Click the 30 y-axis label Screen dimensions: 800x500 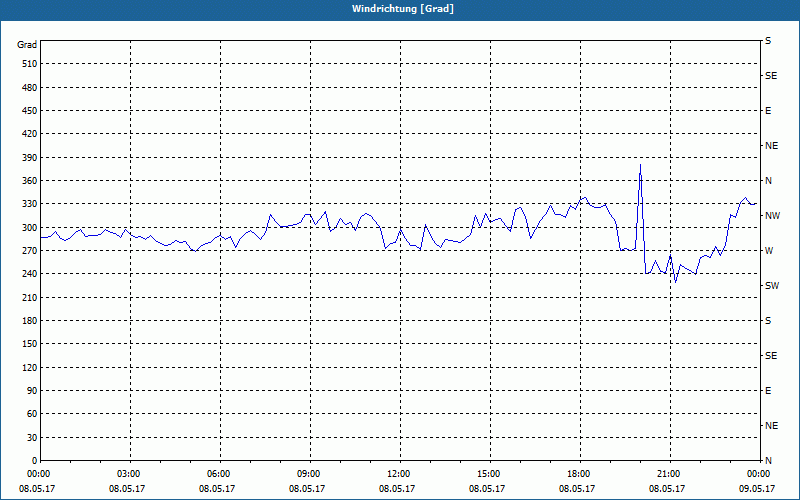tap(32, 438)
